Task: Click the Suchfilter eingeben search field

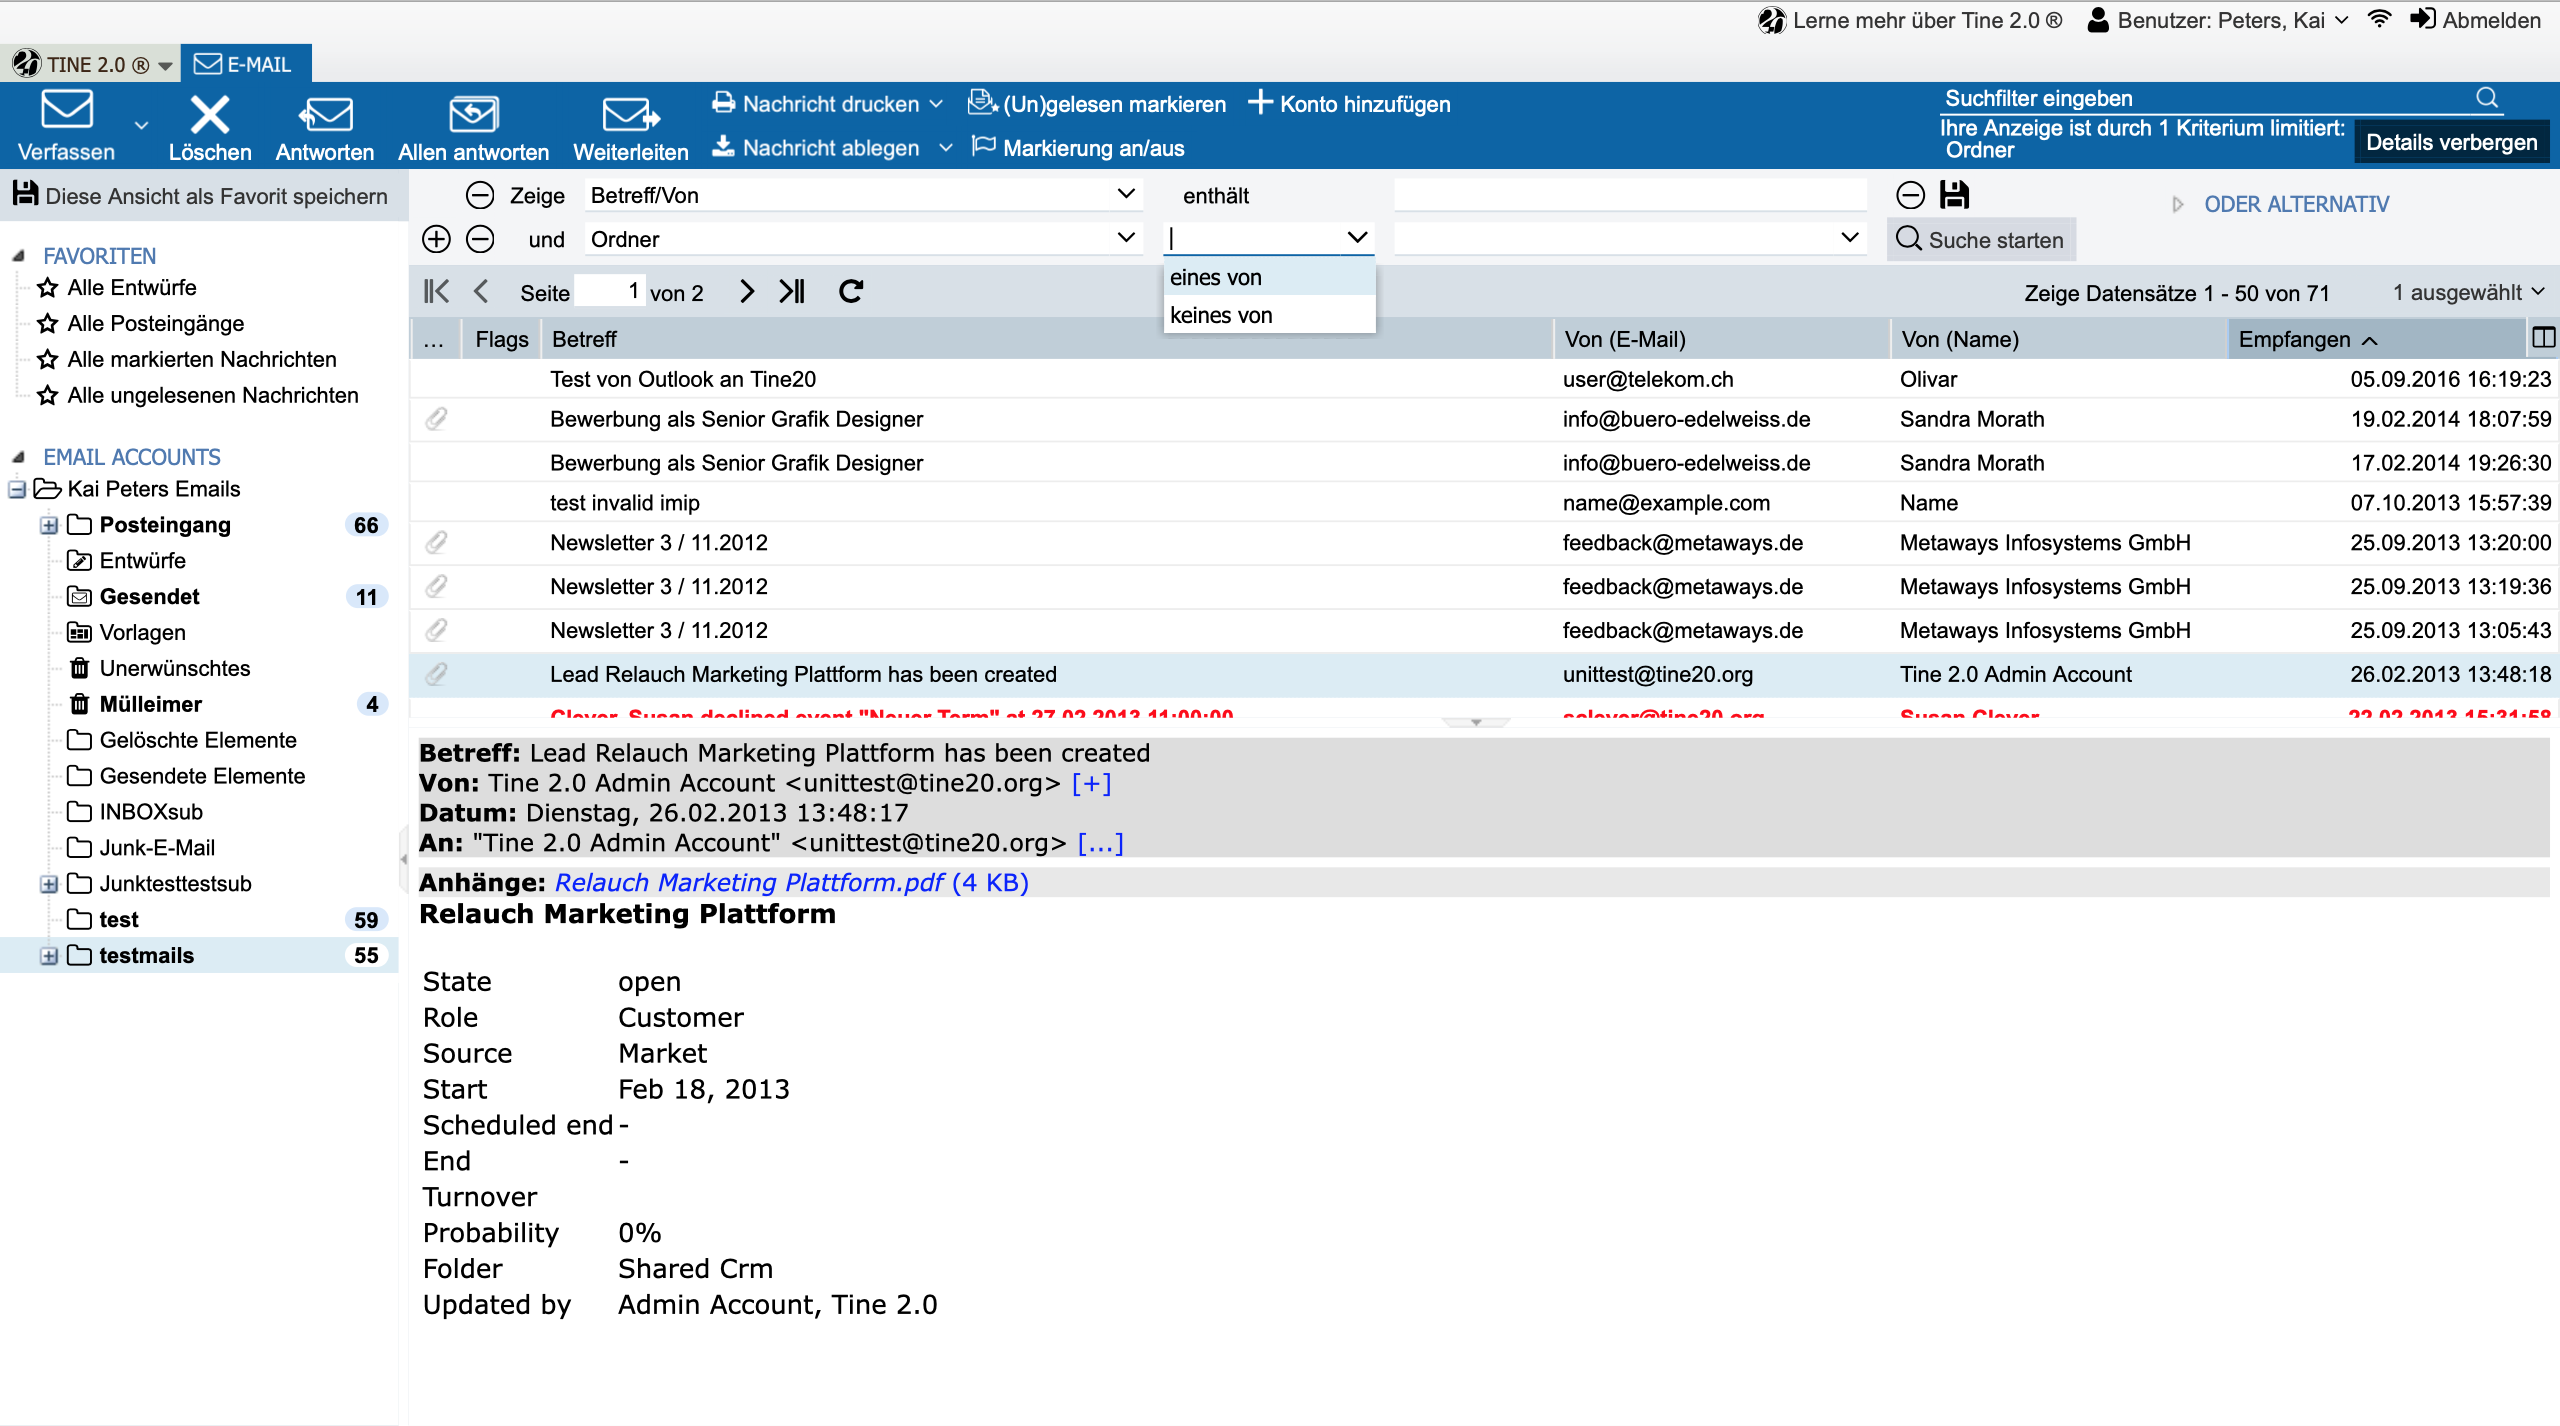Action: [2208, 98]
